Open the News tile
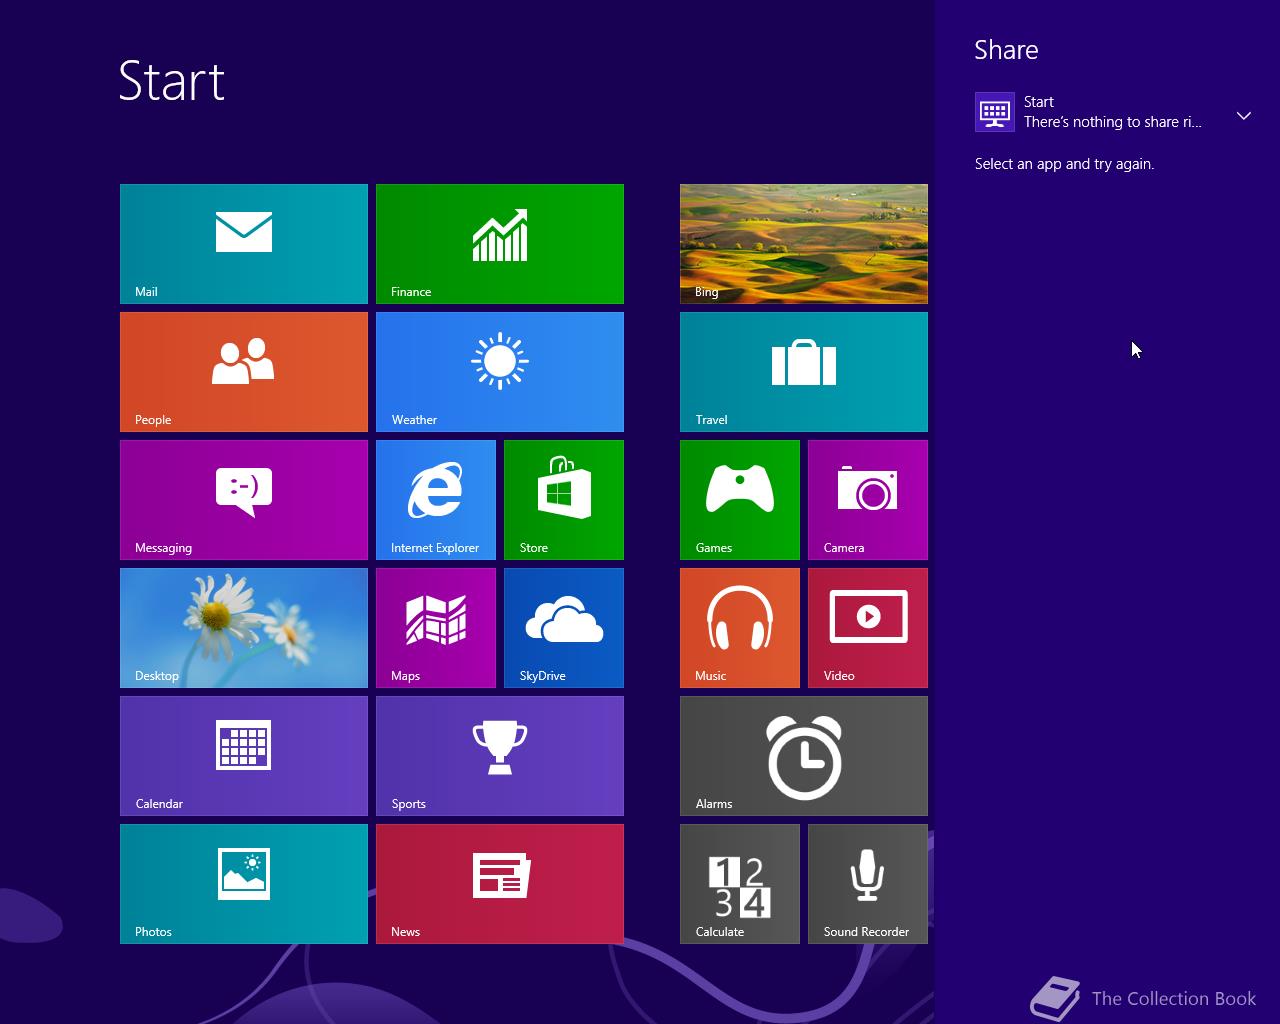 pos(500,884)
